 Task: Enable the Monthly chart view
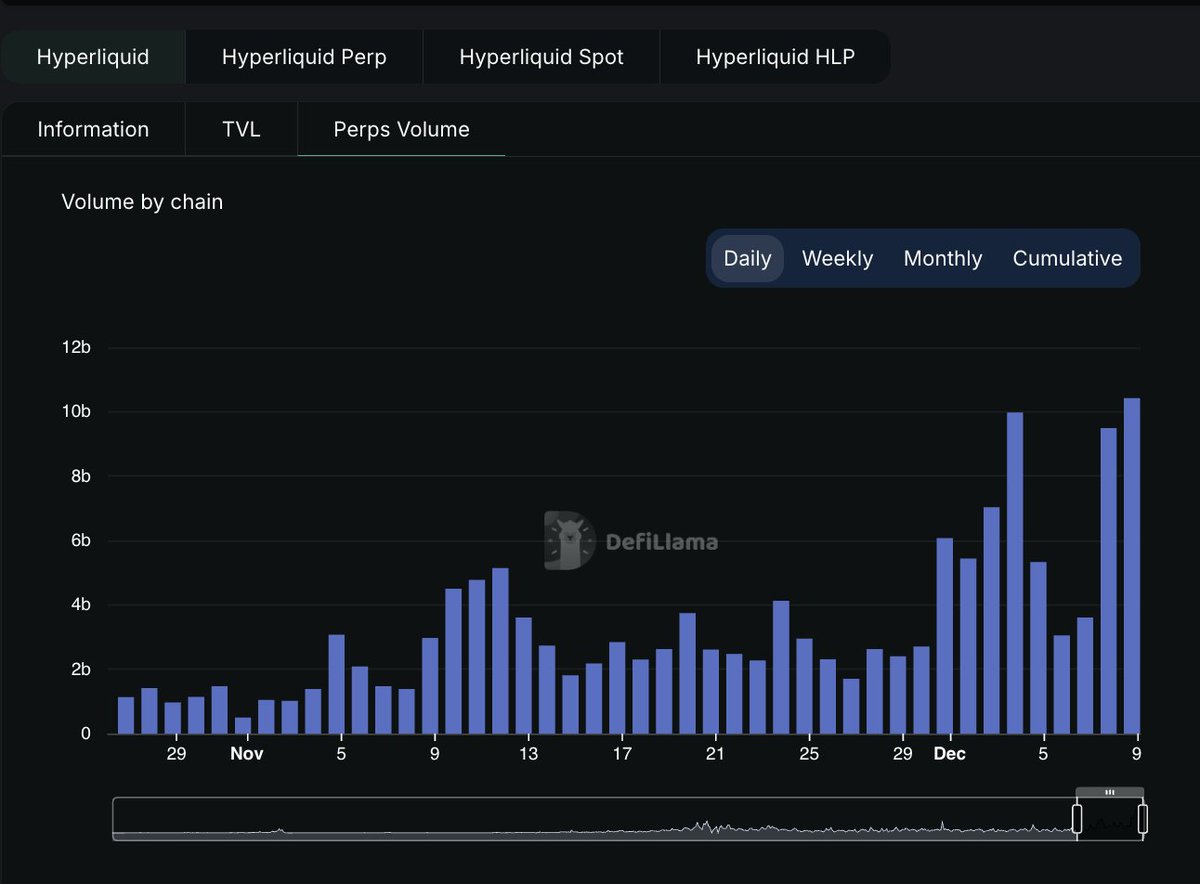pos(942,258)
